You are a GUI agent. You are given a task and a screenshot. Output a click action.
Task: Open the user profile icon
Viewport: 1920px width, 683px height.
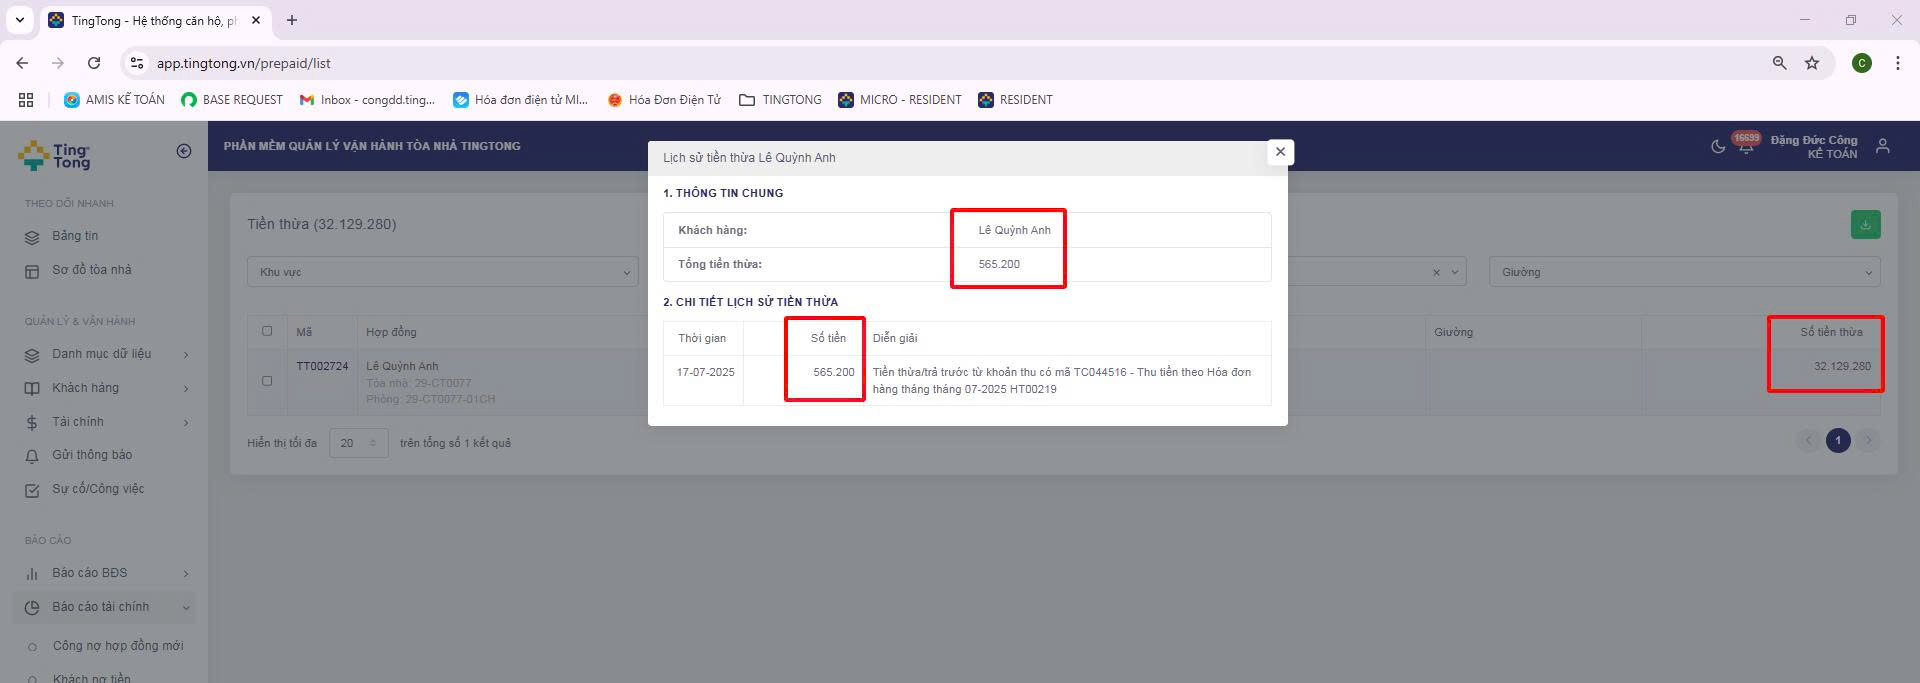1882,147
